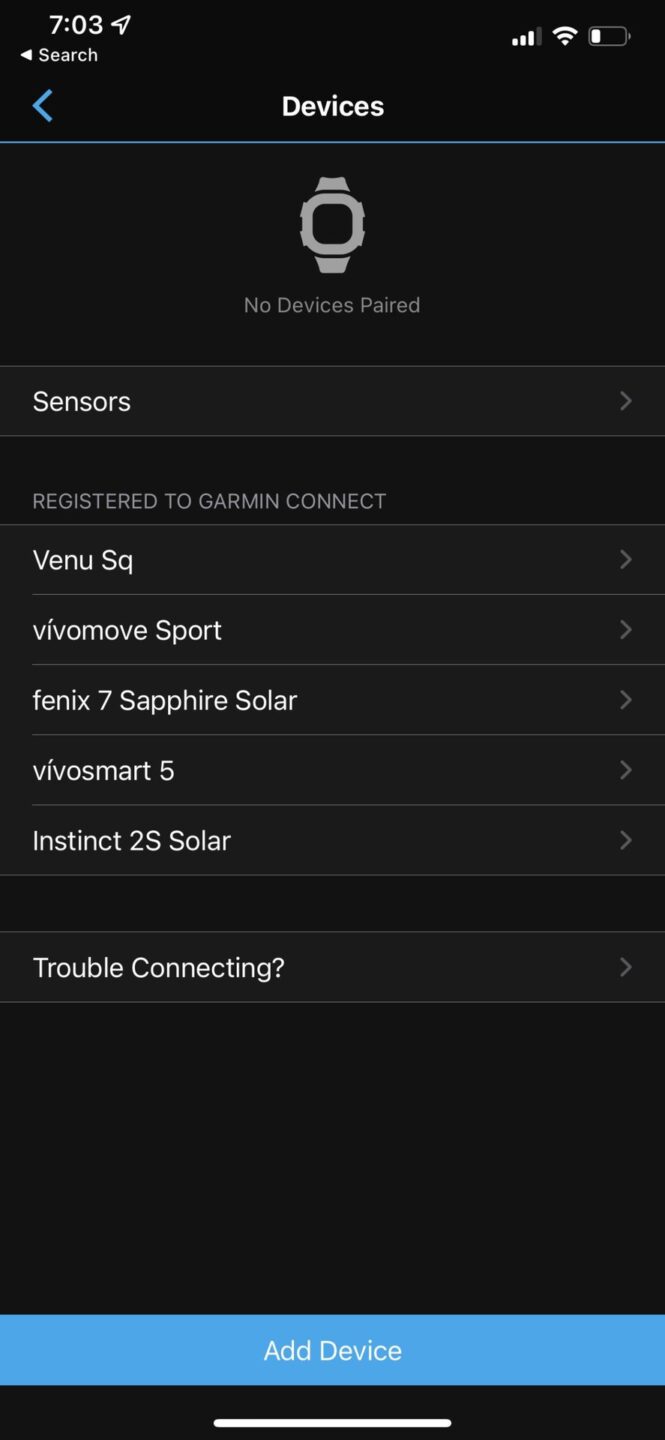
Task: Tap the blue back arrow
Action: coord(43,105)
